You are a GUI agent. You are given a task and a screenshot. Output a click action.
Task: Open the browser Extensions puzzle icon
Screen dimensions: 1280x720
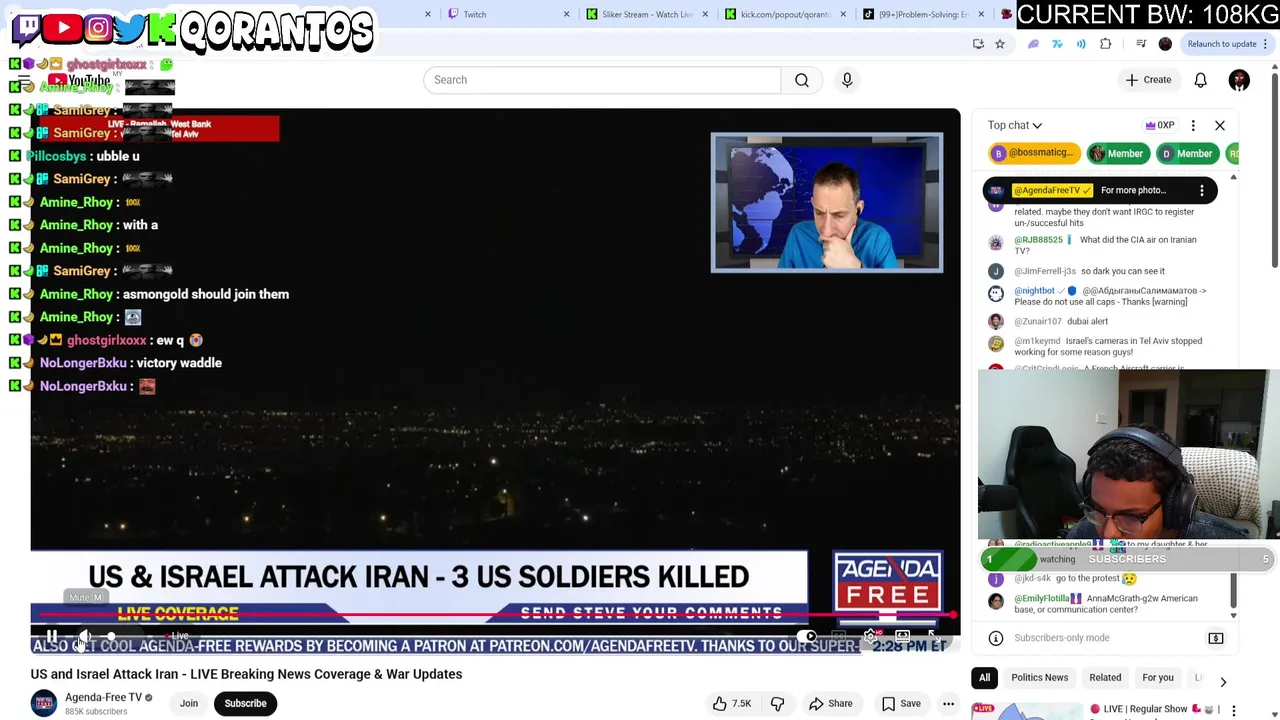click(x=1105, y=44)
